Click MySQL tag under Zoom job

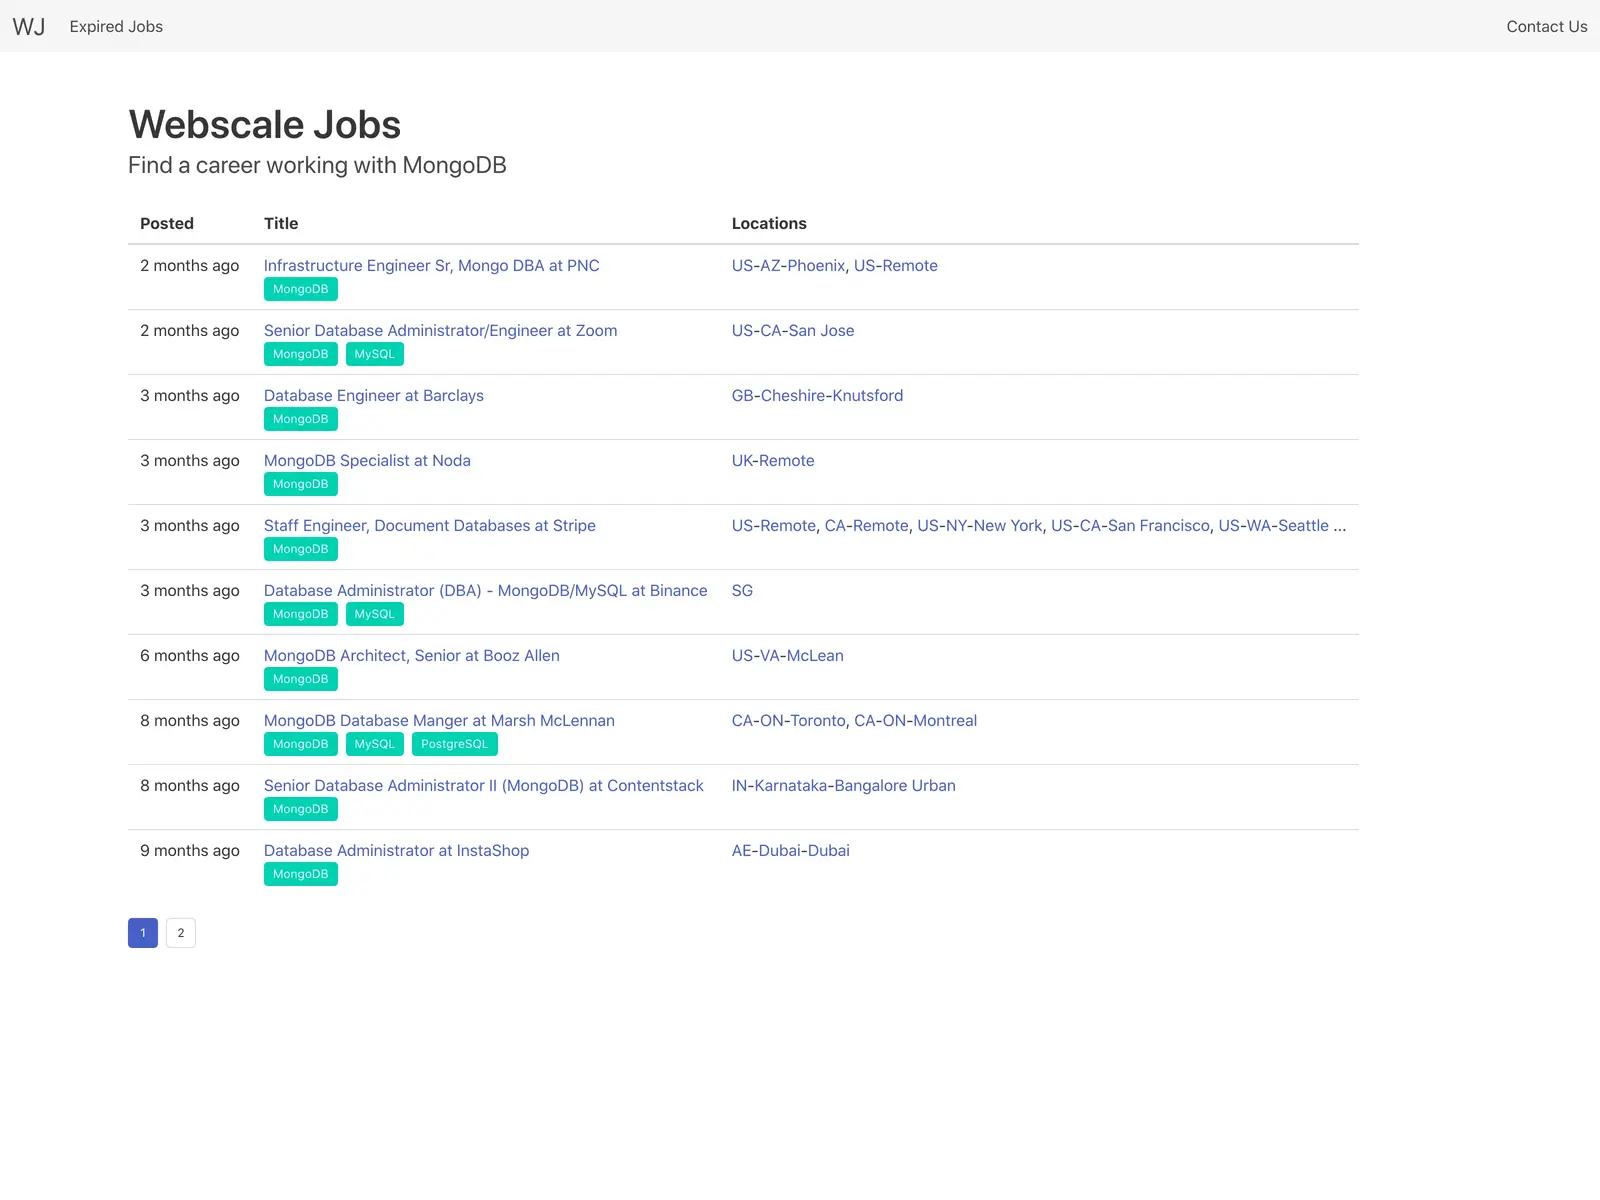click(x=375, y=354)
